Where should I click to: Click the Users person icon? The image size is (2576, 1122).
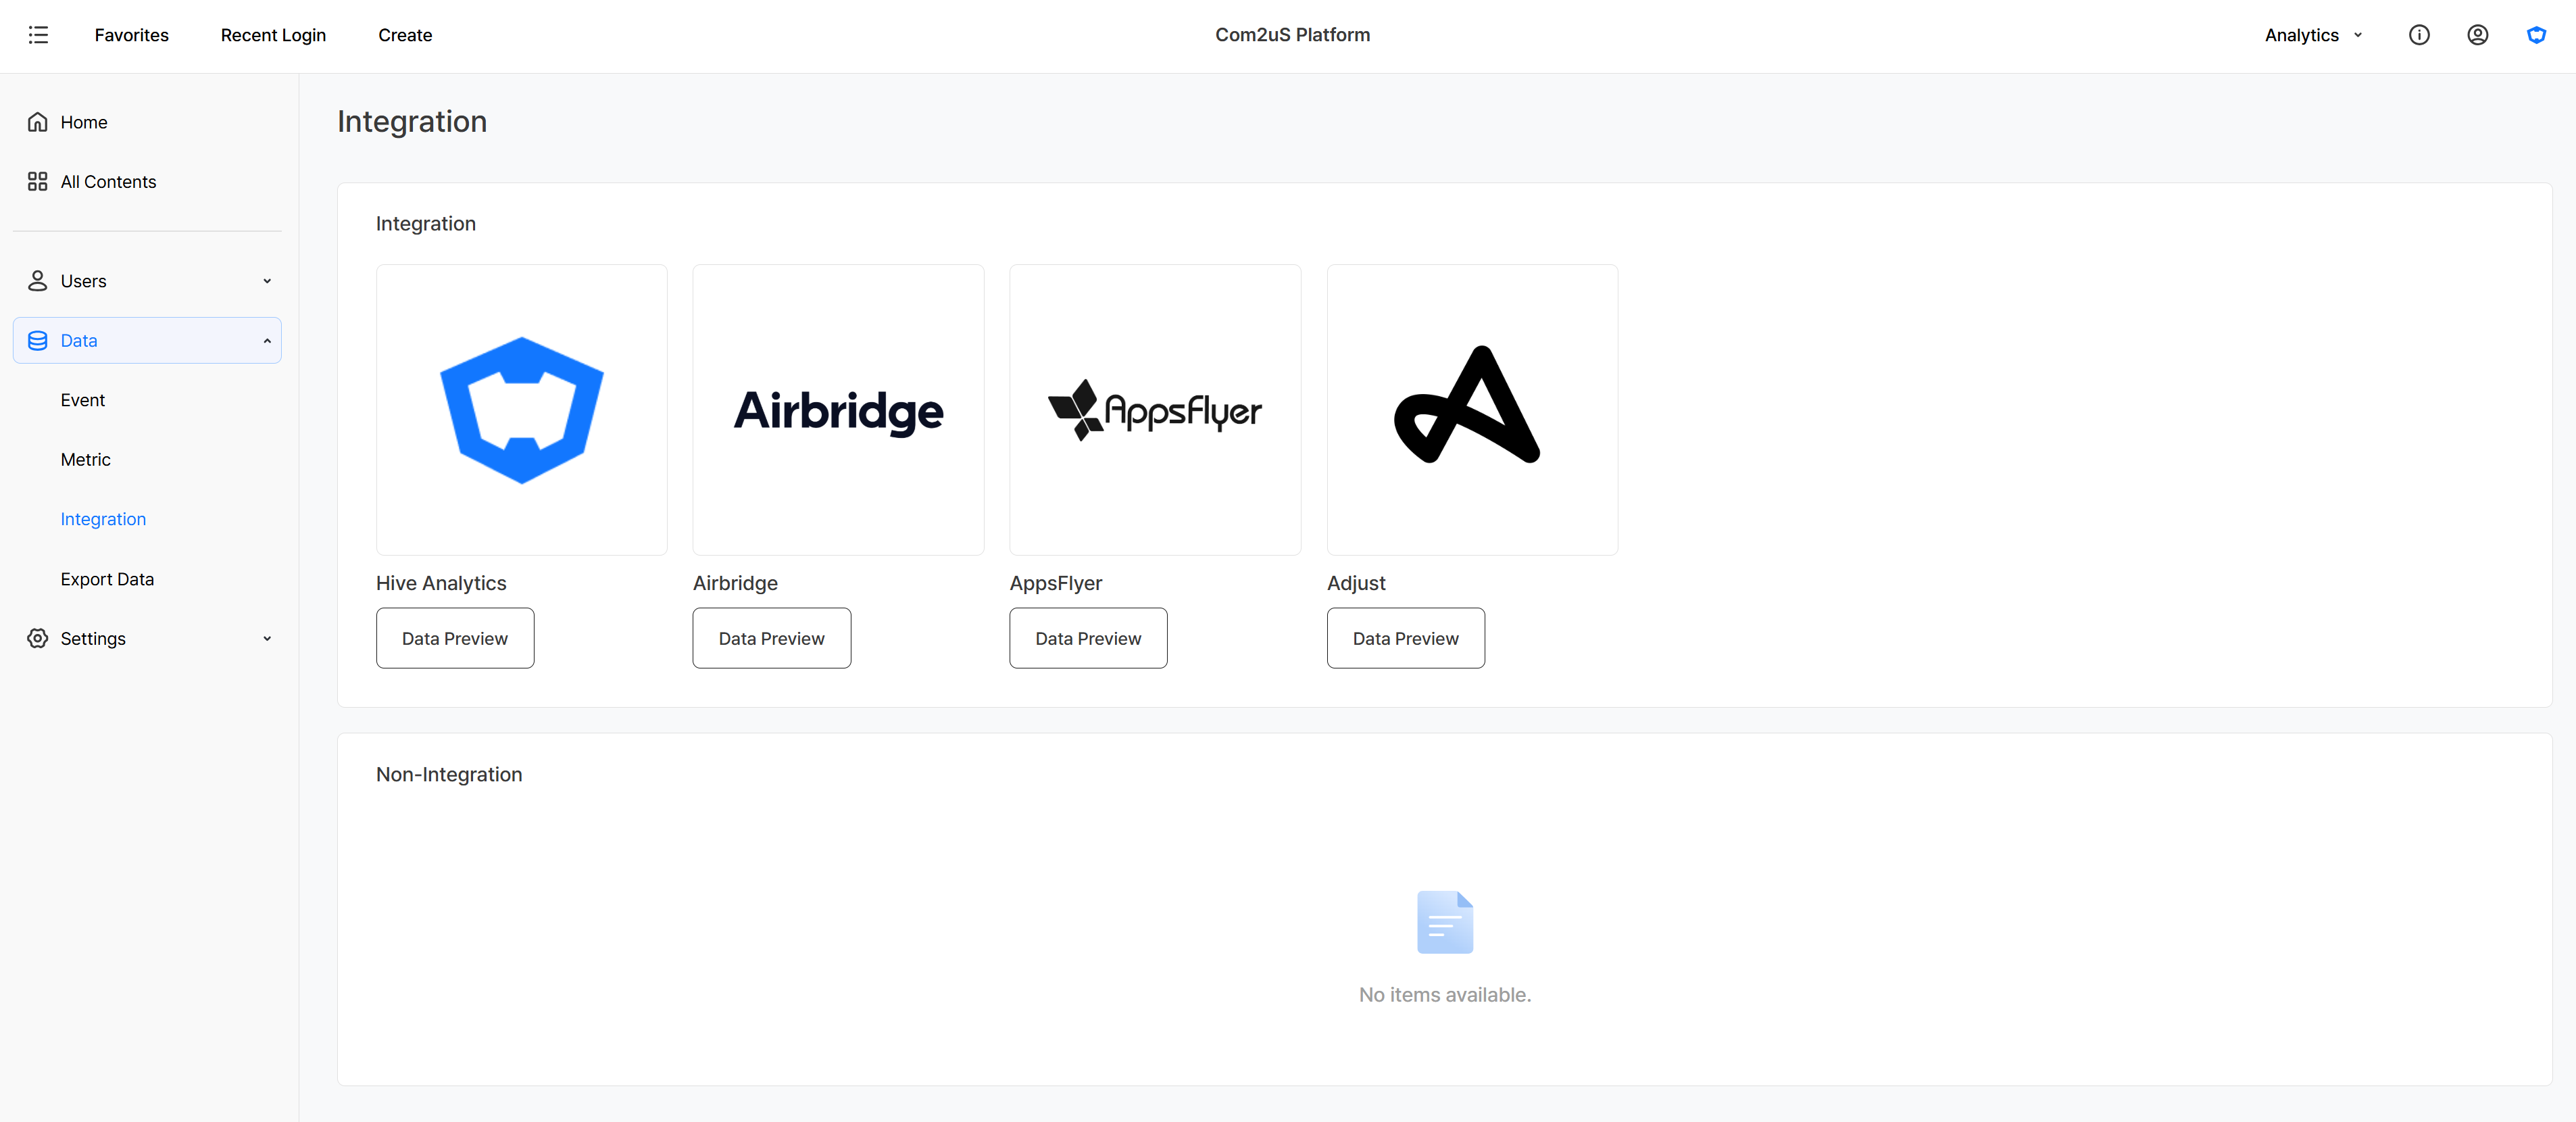(38, 281)
